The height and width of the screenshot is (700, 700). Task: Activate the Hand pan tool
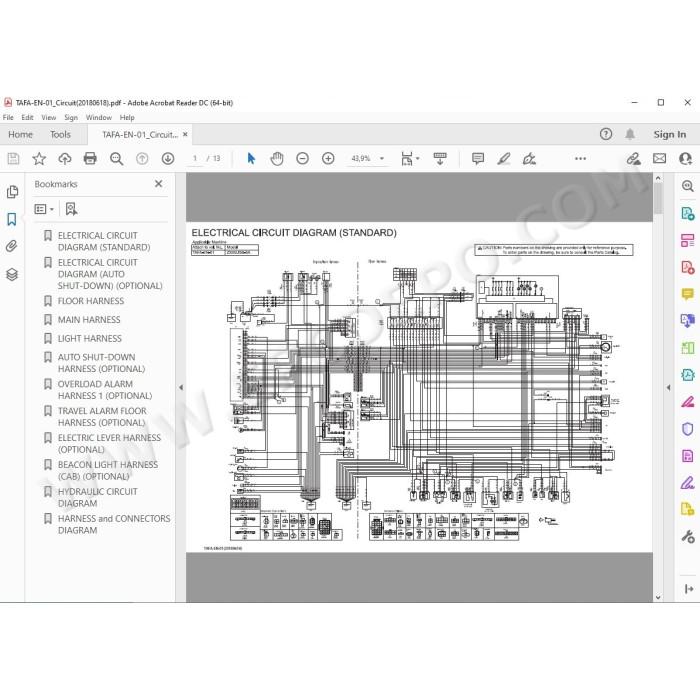[x=277, y=158]
